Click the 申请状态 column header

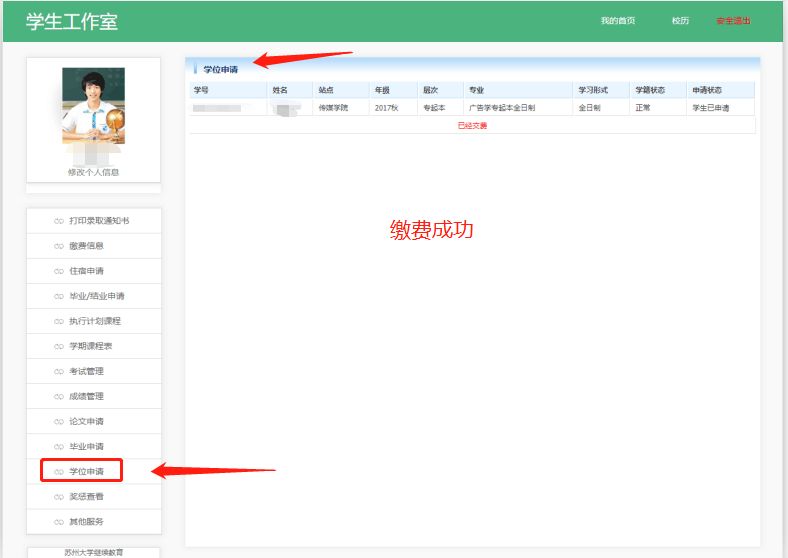coord(707,90)
